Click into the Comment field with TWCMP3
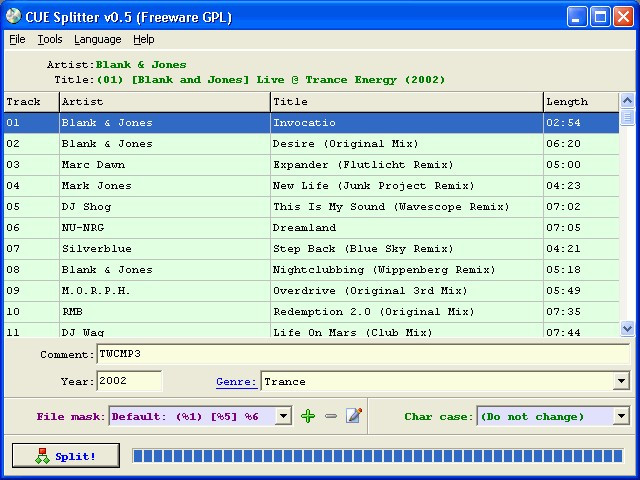Viewport: 640px width, 480px height. (x=363, y=354)
